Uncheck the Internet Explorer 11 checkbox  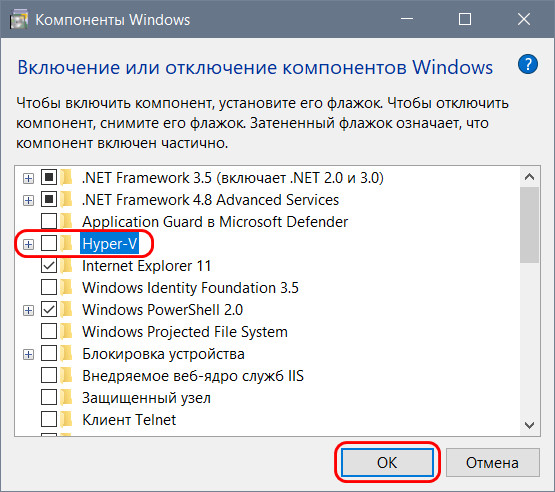click(x=49, y=265)
